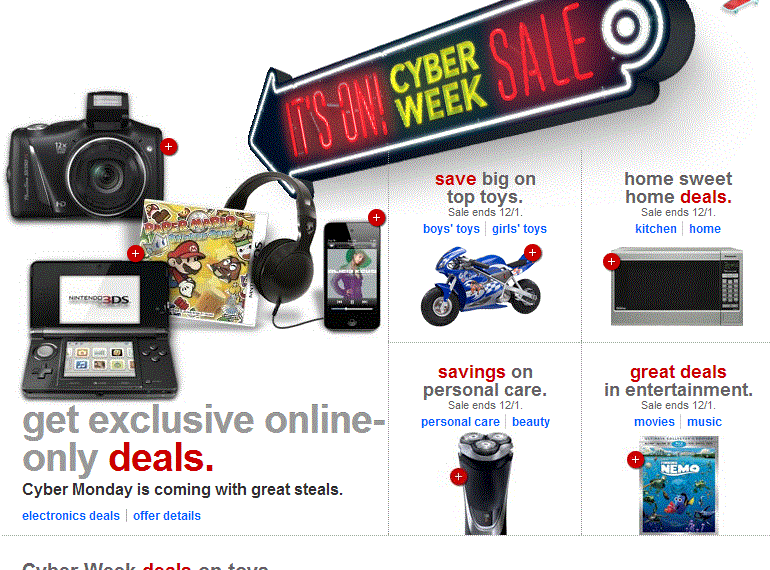Screen dimensions: 770x570
Task: Select the personal care link
Action: click(460, 422)
